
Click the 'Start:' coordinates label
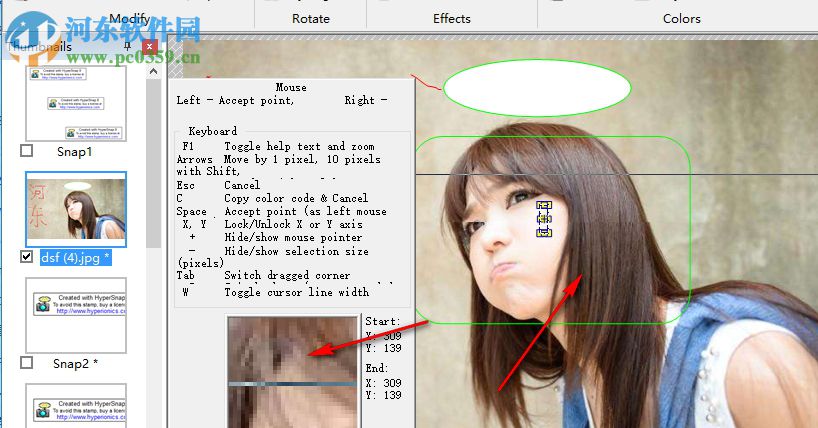pyautogui.click(x=383, y=322)
